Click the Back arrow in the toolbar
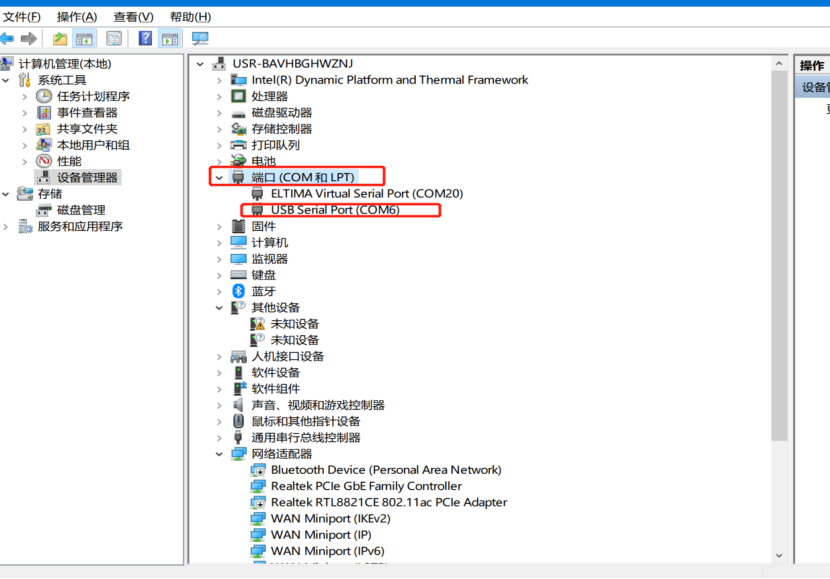This screenshot has height=579, width=830. pos(7,39)
